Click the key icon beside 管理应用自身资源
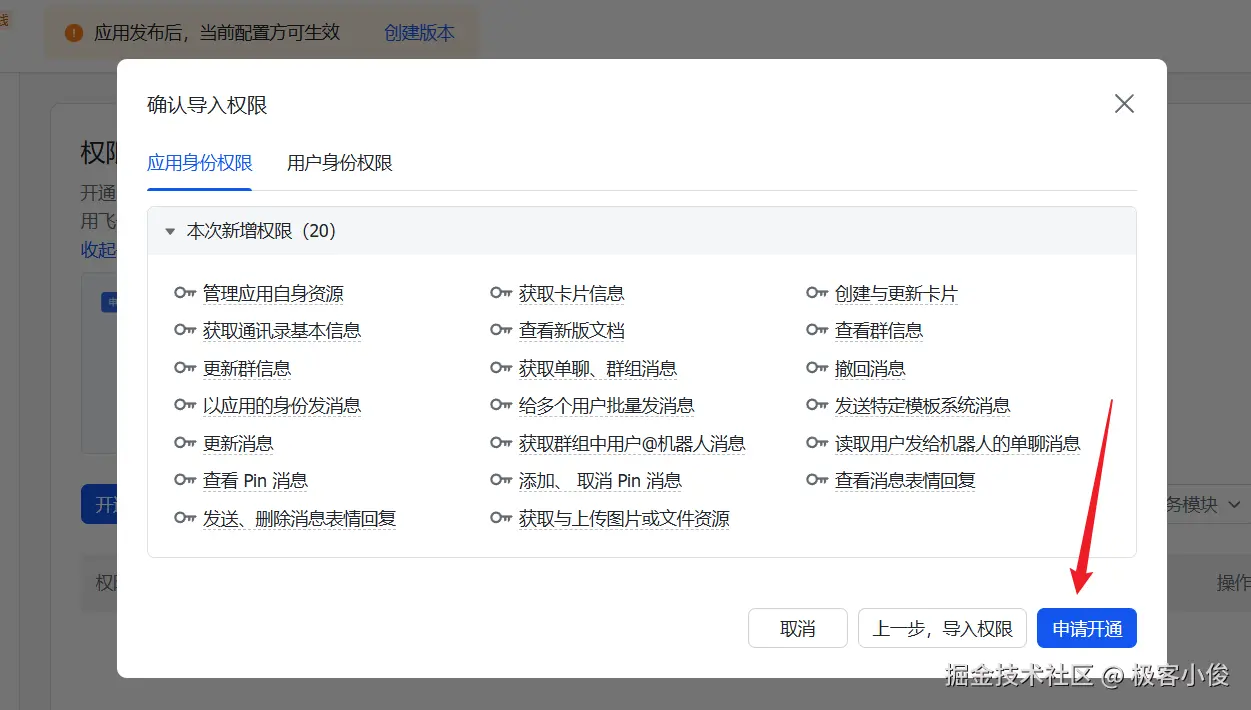This screenshot has width=1251, height=710. pos(185,294)
